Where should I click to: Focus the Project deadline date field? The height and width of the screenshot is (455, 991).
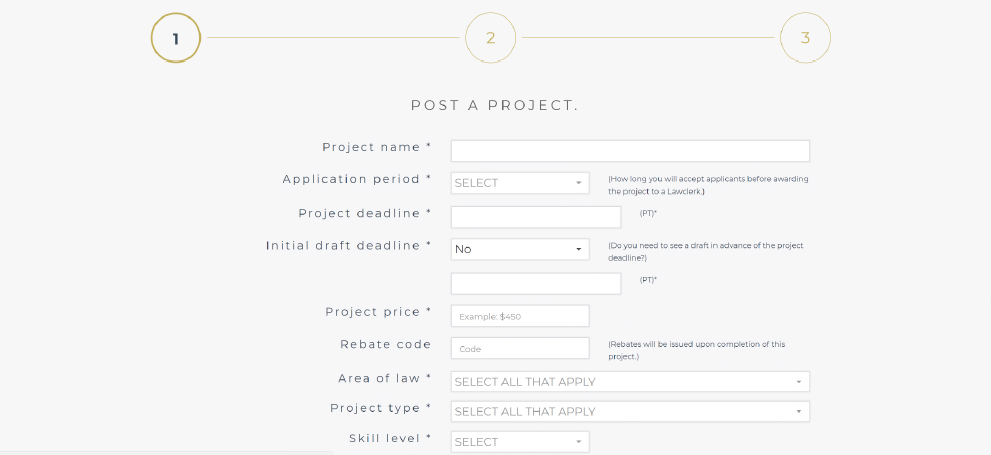[536, 217]
